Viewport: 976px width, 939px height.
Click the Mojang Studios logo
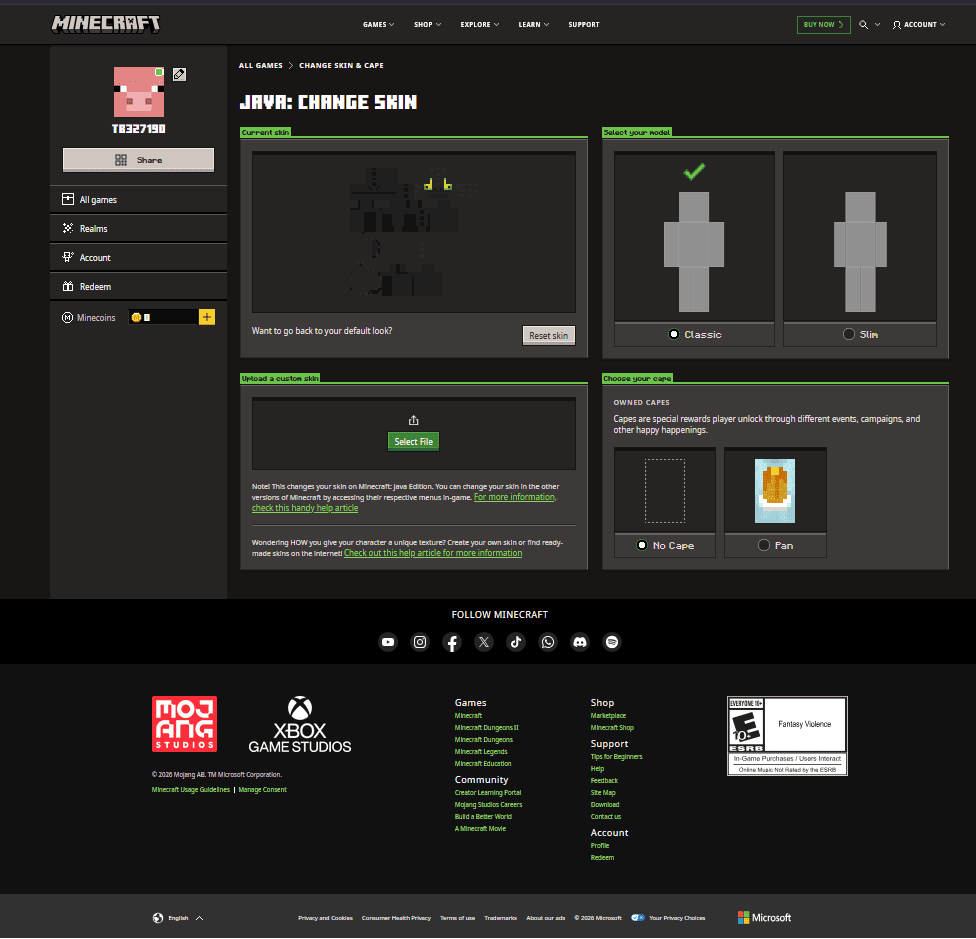coord(184,724)
